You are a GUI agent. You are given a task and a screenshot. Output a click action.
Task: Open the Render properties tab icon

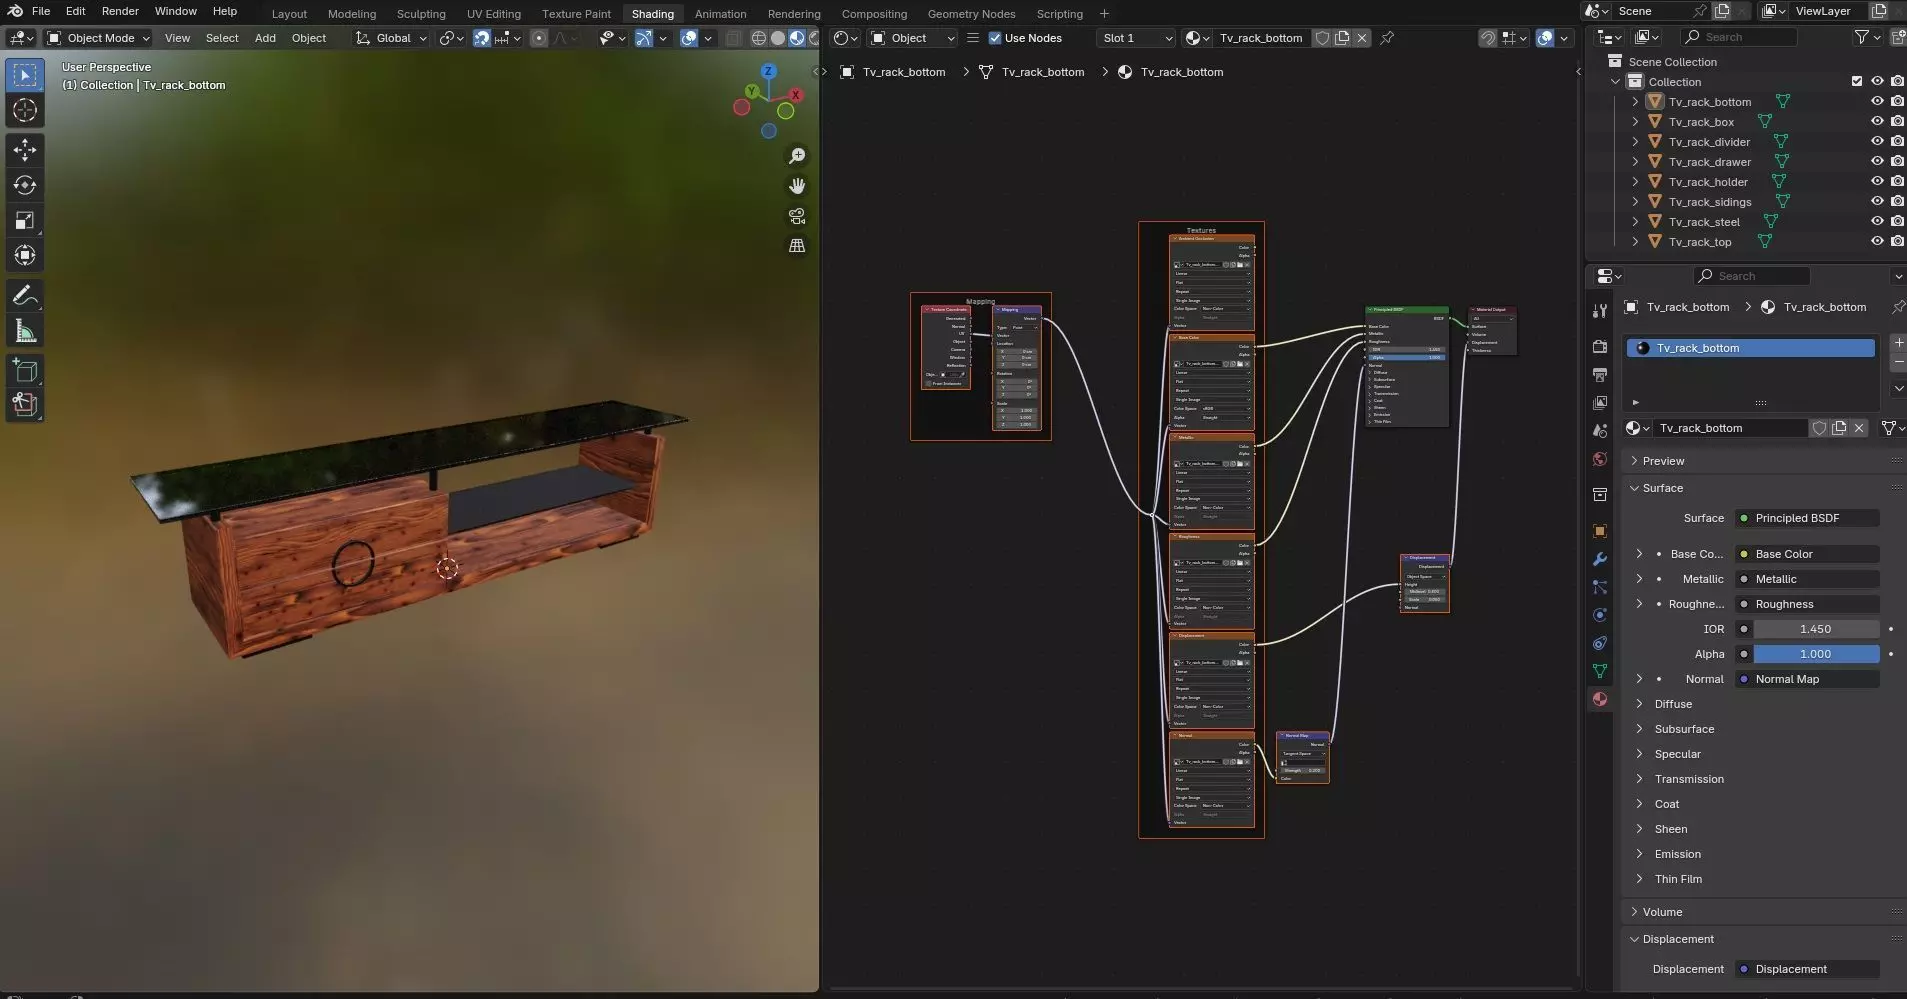tap(1600, 347)
